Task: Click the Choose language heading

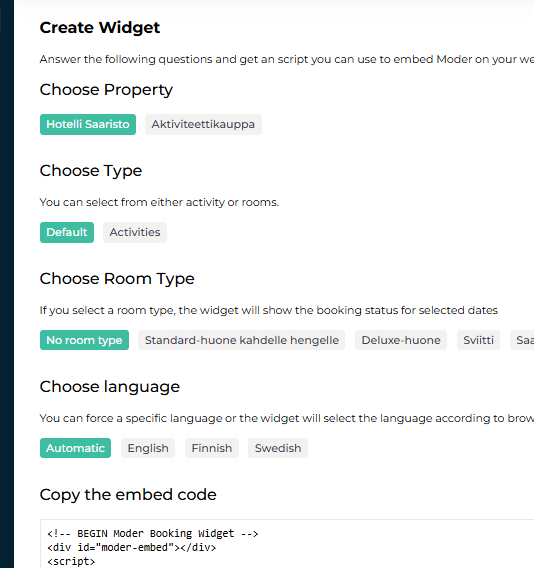Action: pos(110,387)
